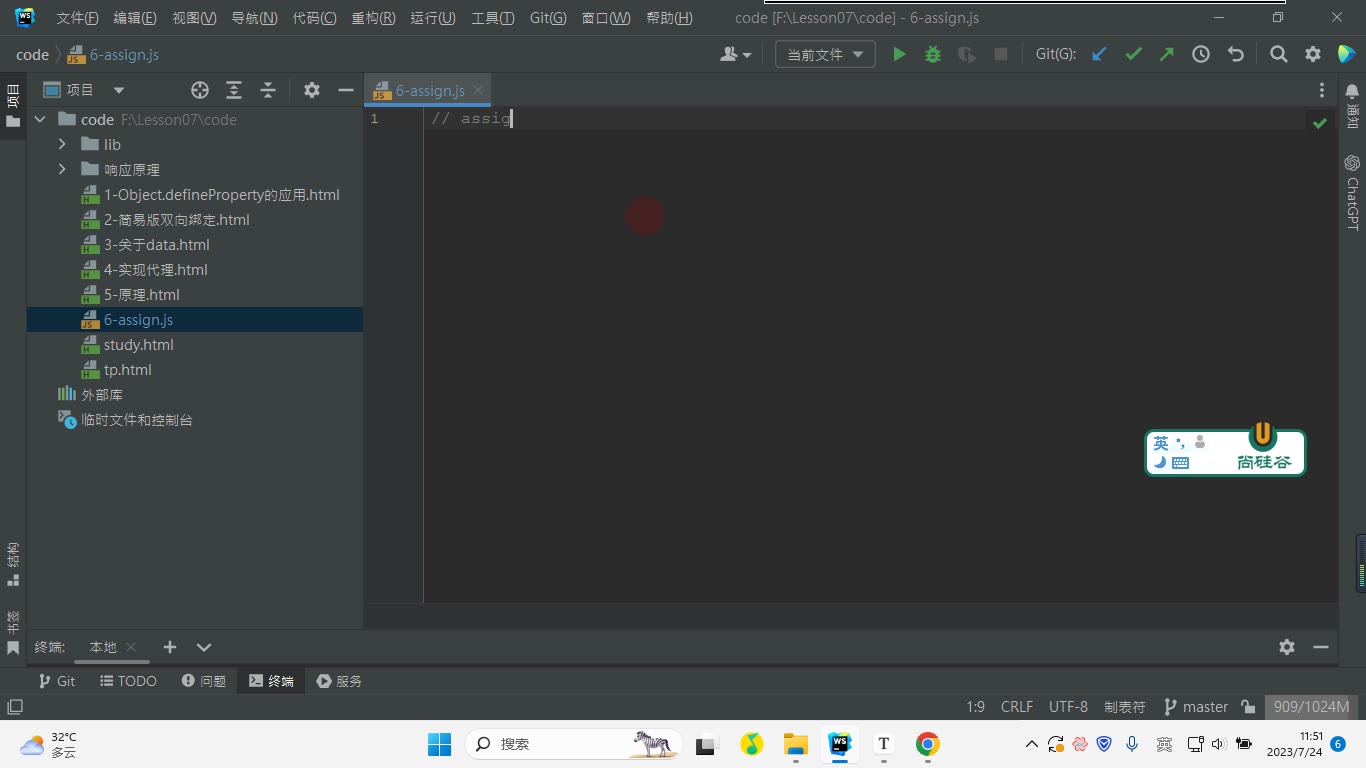The width and height of the screenshot is (1366, 768).
Task: Open the 当前文件 run configuration dropdown
Action: coord(825,55)
